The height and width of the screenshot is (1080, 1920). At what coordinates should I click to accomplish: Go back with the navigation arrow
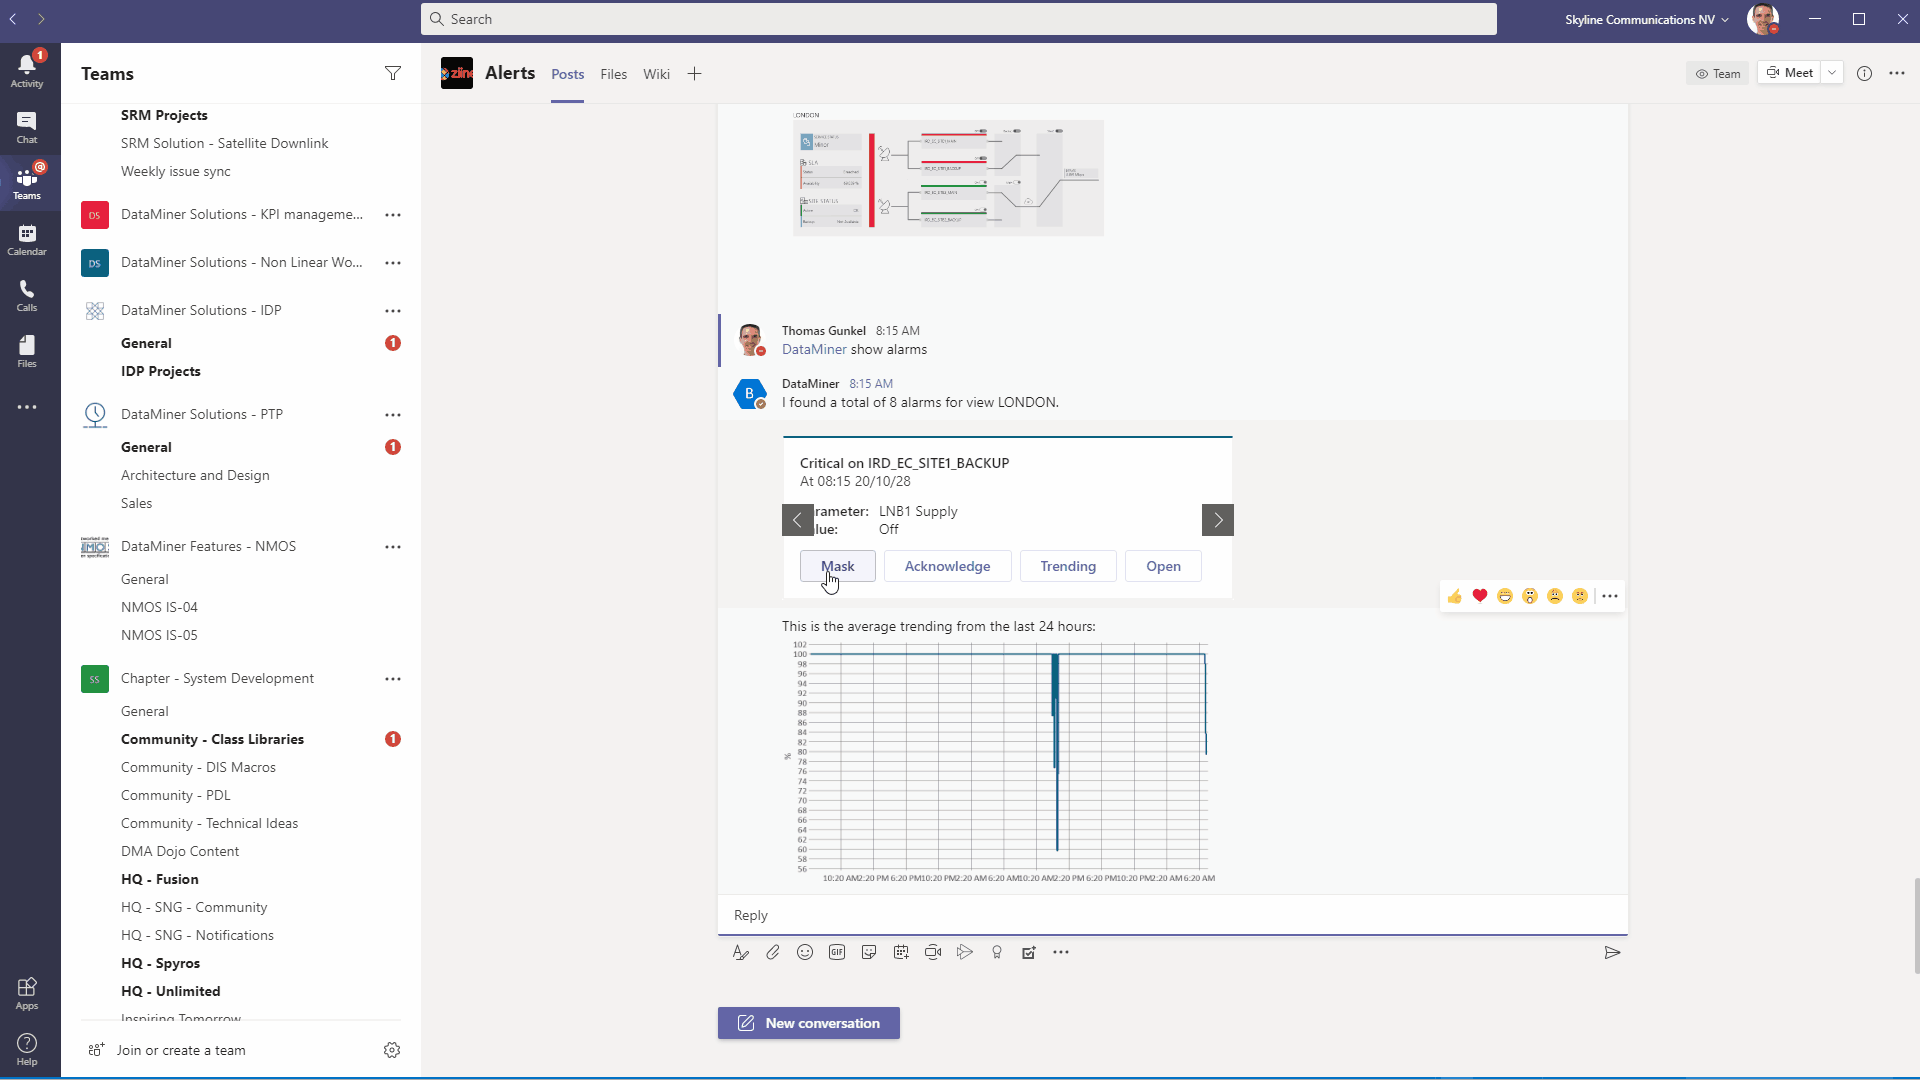pyautogui.click(x=13, y=19)
